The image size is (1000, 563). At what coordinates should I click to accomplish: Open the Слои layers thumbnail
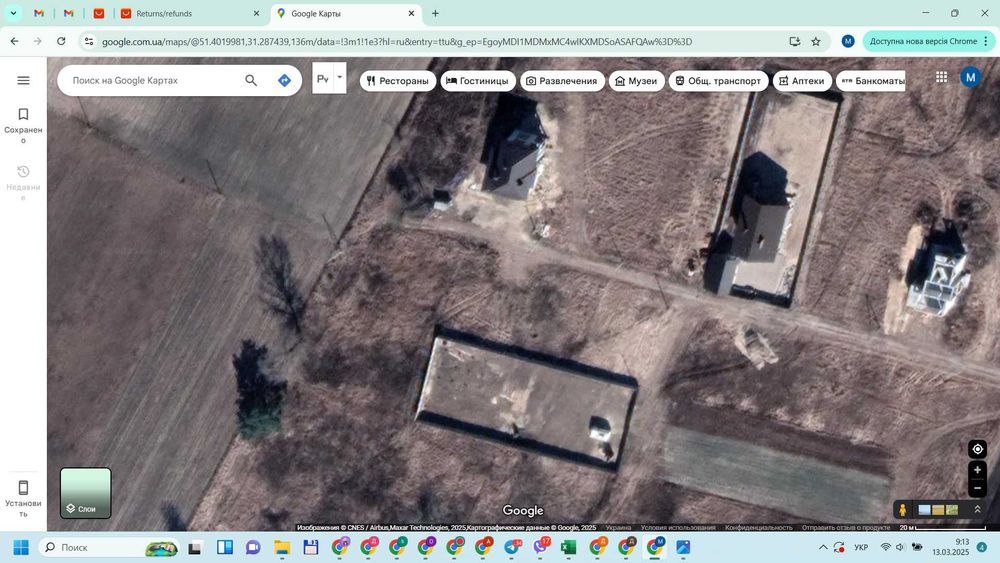point(85,493)
